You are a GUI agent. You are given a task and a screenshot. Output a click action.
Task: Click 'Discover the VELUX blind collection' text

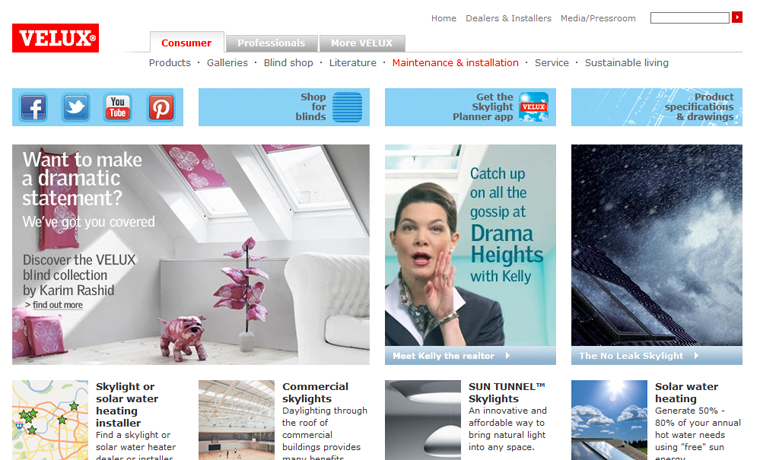point(79,275)
